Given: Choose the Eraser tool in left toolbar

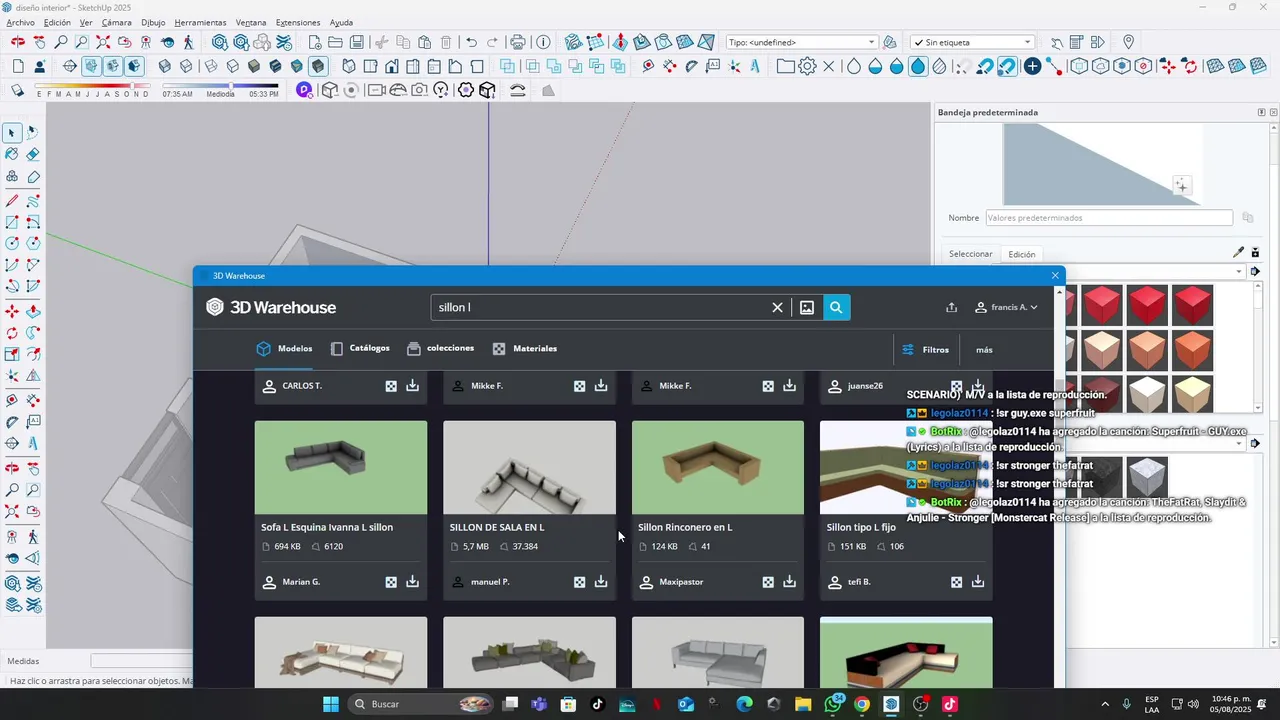Looking at the screenshot, I should [x=33, y=154].
